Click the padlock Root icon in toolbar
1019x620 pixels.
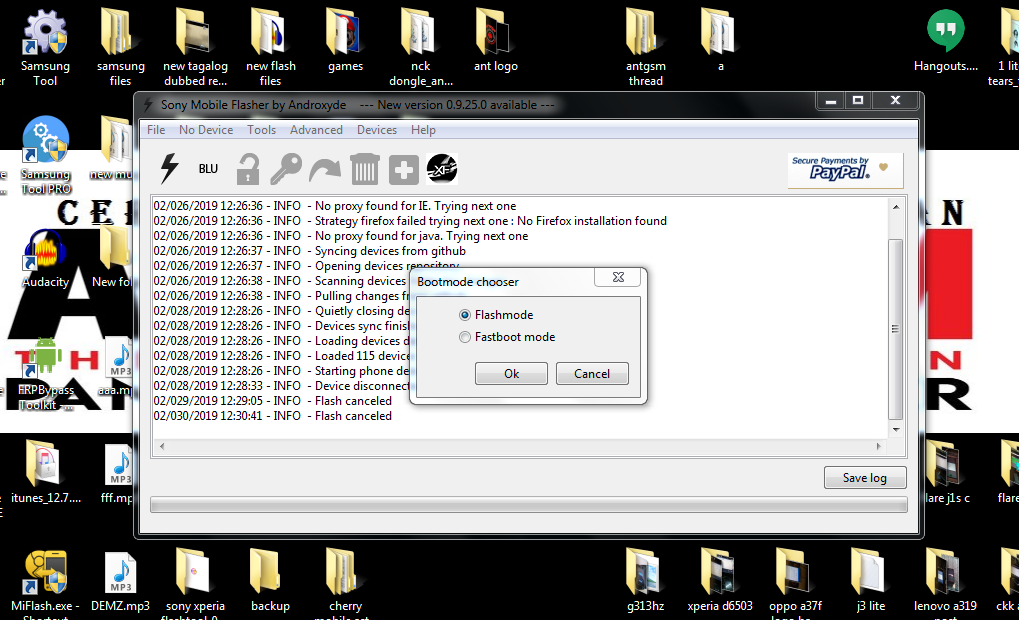[x=248, y=169]
